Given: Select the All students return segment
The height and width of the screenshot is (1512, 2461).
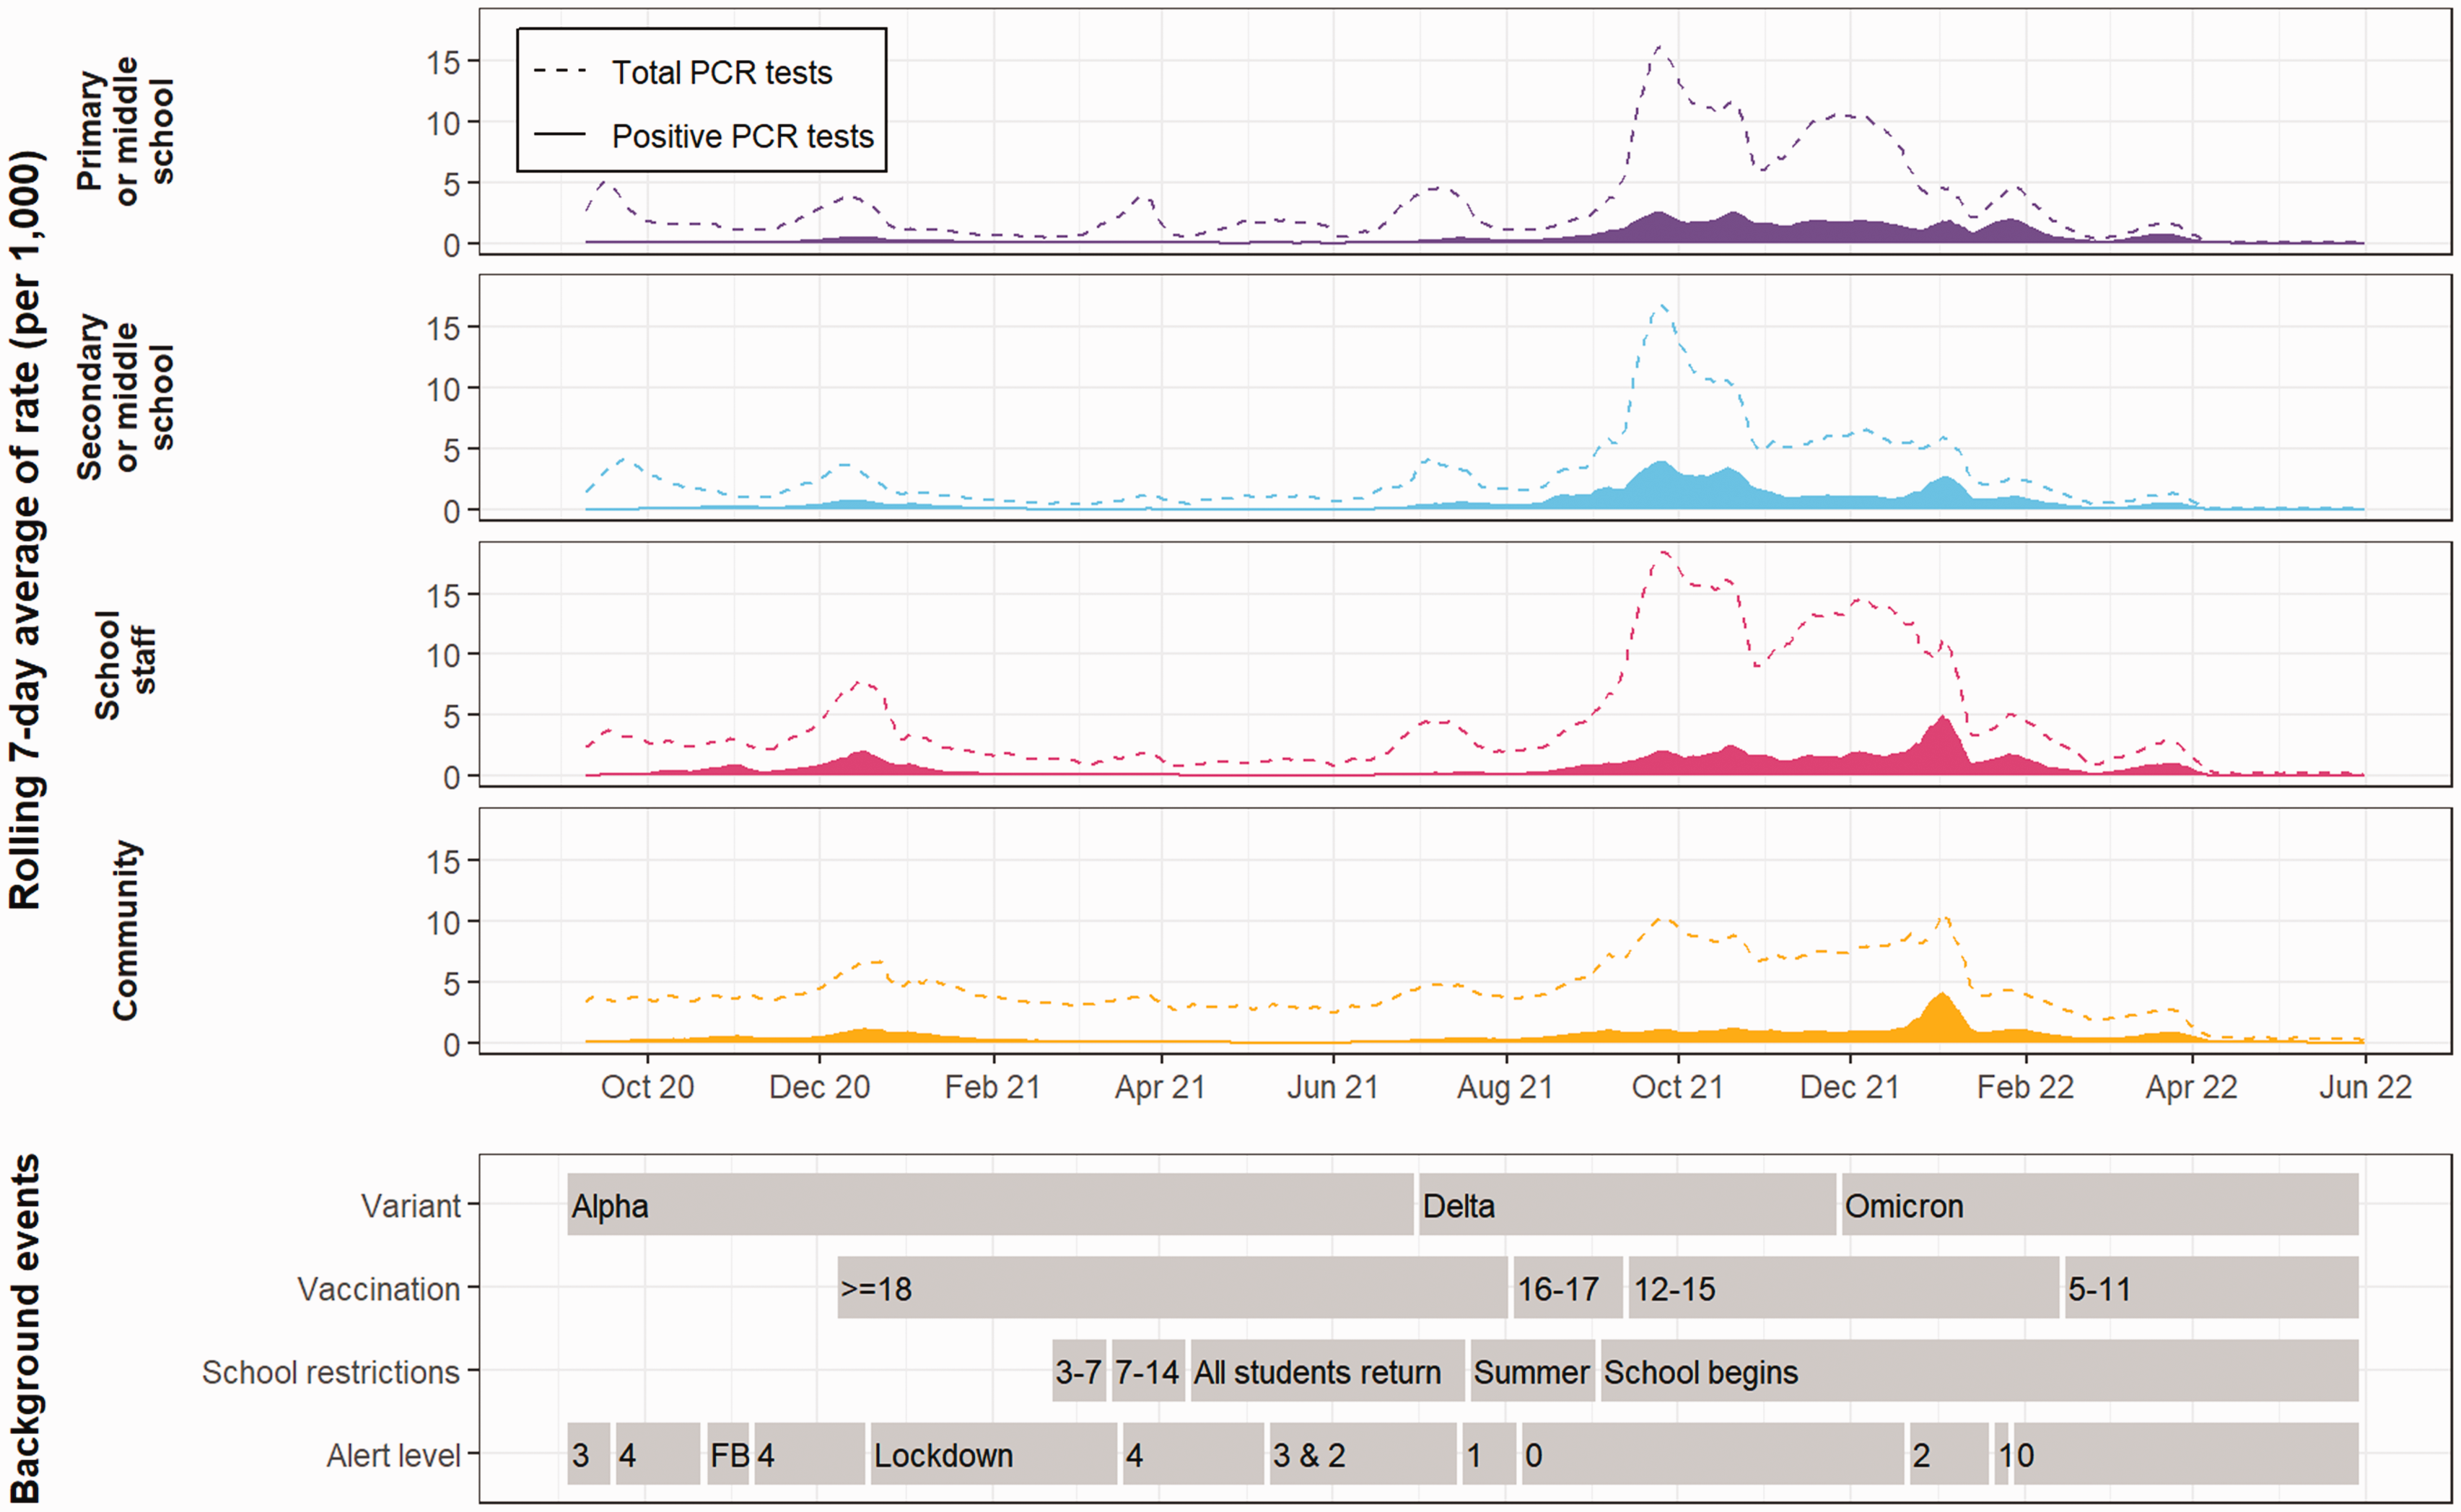Looking at the screenshot, I should point(1328,1371).
